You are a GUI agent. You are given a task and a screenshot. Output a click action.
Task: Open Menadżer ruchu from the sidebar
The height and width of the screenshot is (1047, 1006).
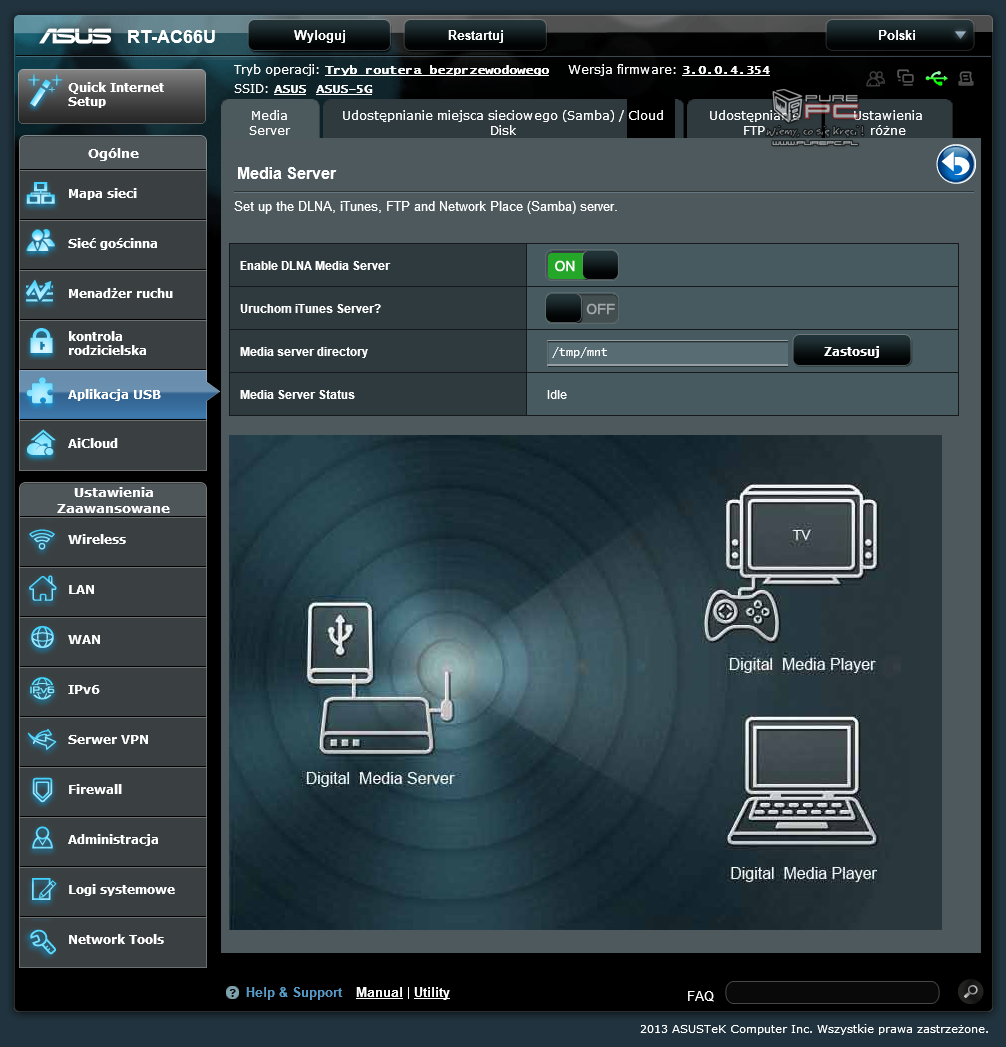point(113,294)
